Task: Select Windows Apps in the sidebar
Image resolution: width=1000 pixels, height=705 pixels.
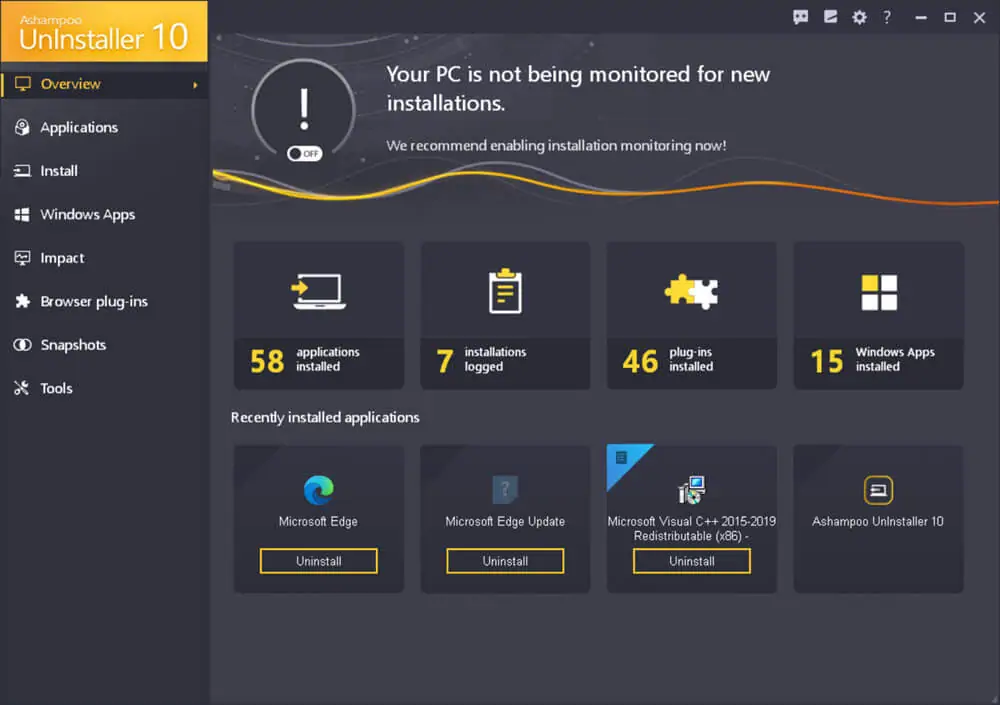Action: point(104,214)
